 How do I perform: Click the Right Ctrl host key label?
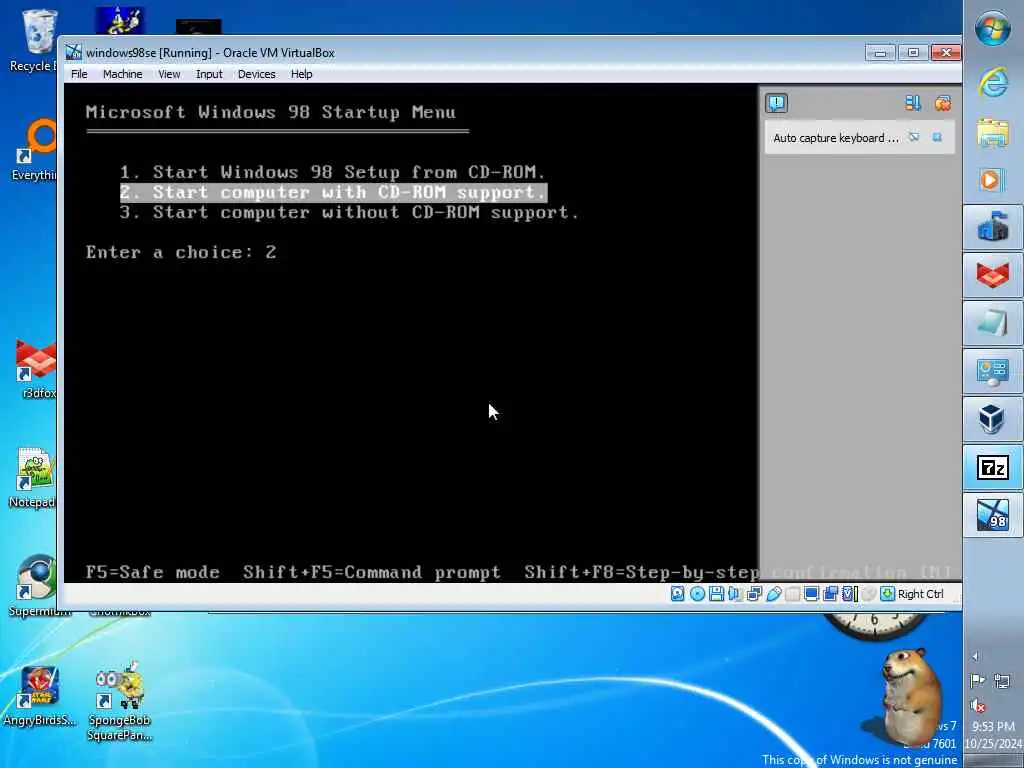point(920,594)
